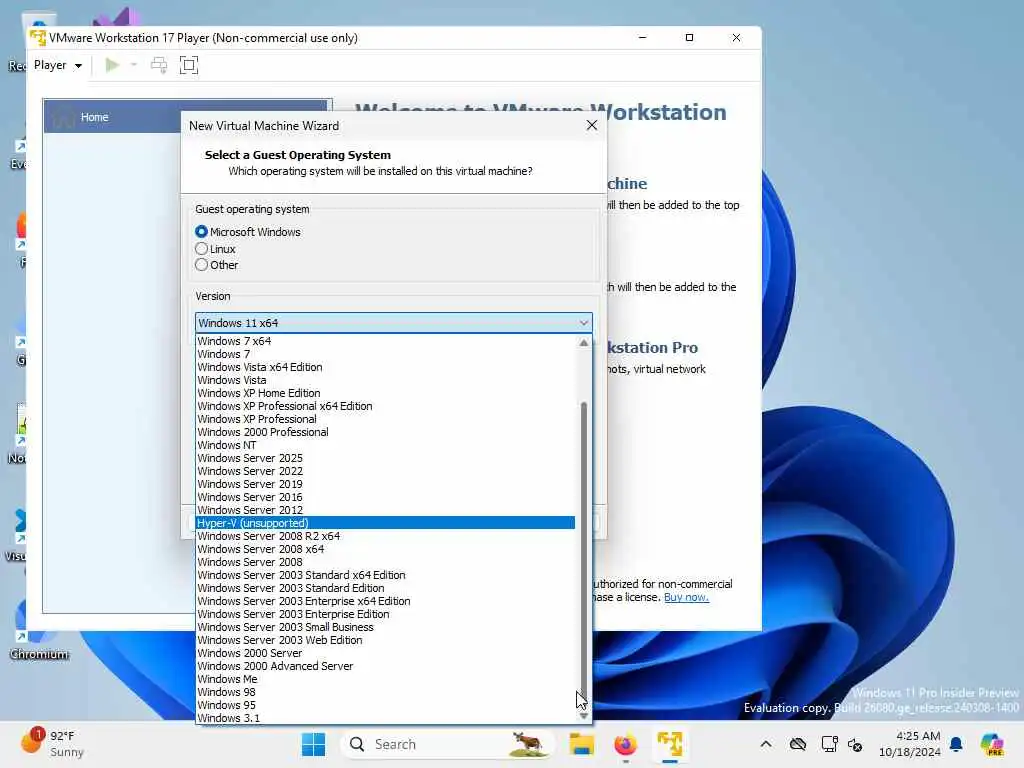The width and height of the screenshot is (1024, 768).
Task: Pick Windows 3.1 entry
Action: tap(385, 718)
